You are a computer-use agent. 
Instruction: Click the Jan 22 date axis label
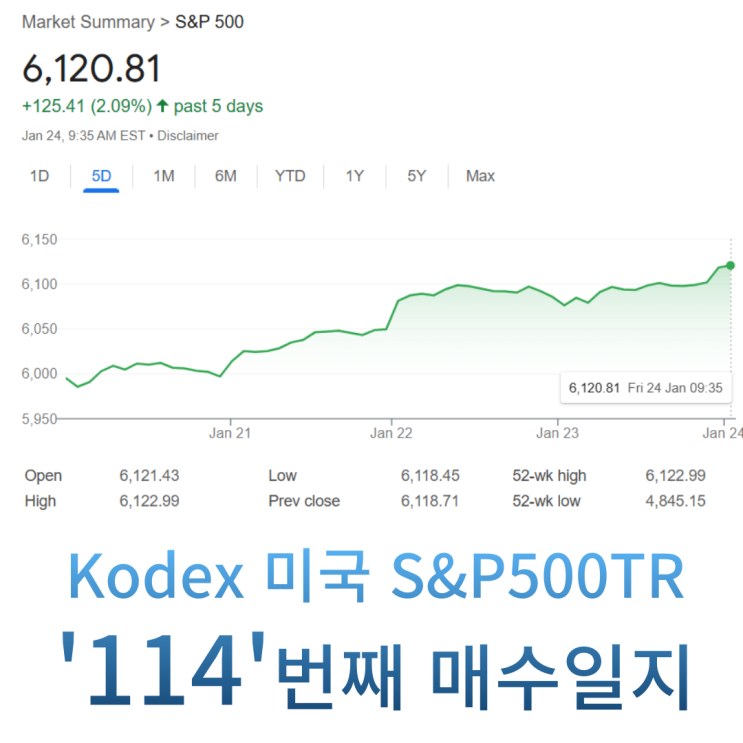(x=391, y=433)
